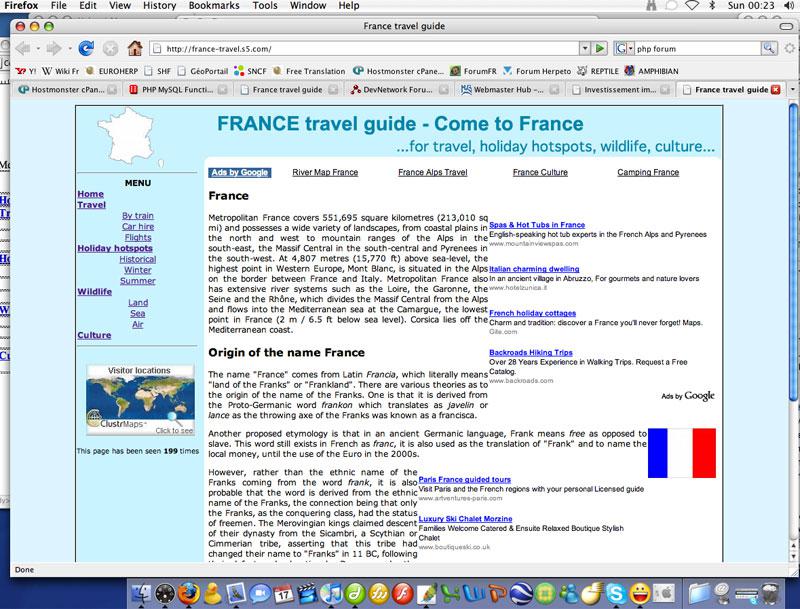Viewport: 800px width, 609px height.
Task: Open the Trash in the Dock
Action: click(x=770, y=594)
